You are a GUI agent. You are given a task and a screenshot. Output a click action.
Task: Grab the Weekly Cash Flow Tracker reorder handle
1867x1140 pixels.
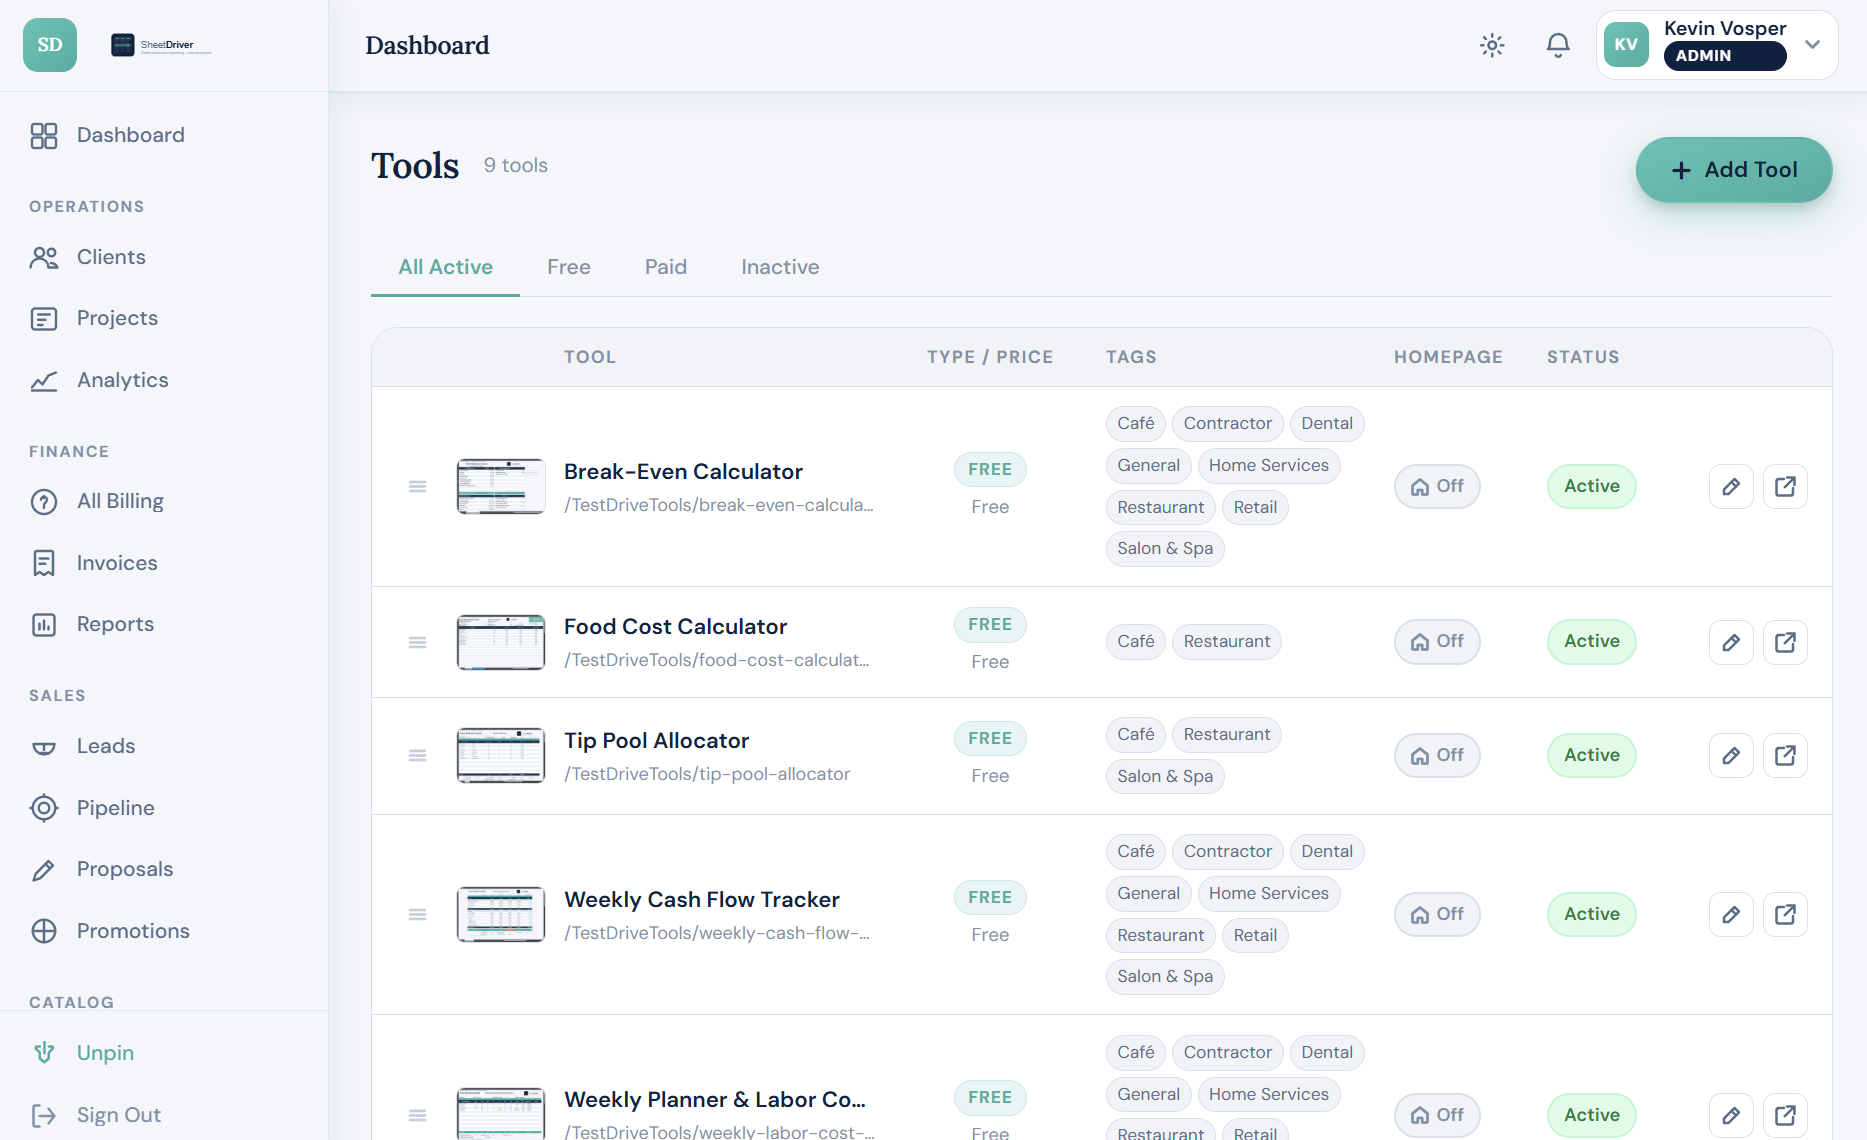pyautogui.click(x=418, y=915)
